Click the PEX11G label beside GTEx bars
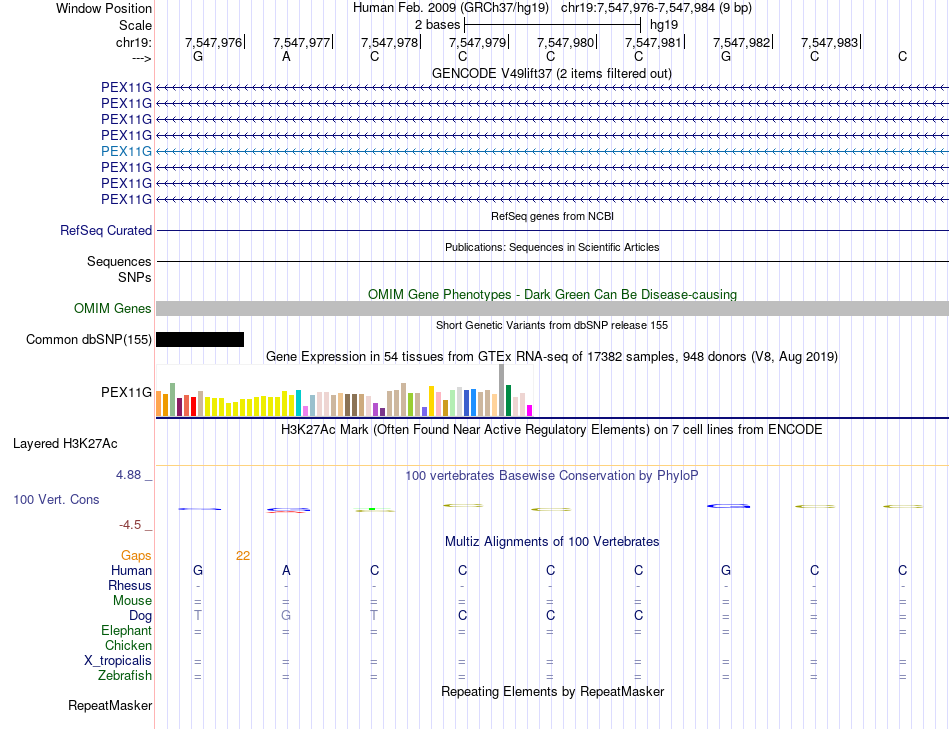The image size is (950, 729). [126, 393]
